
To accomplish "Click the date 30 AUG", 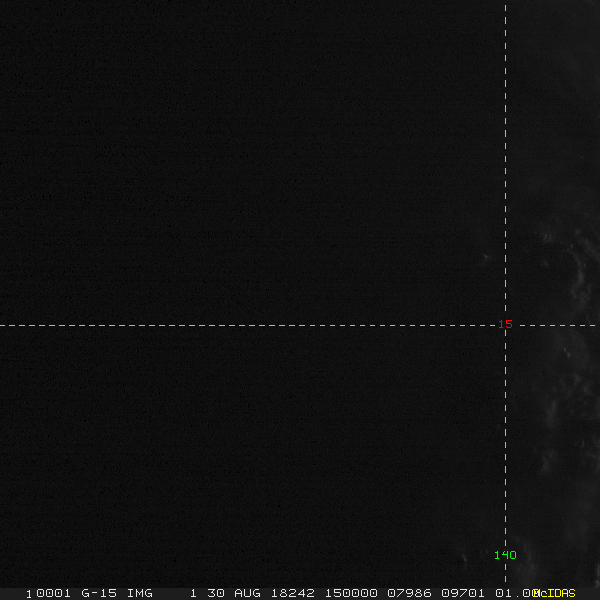I will 234,593.
